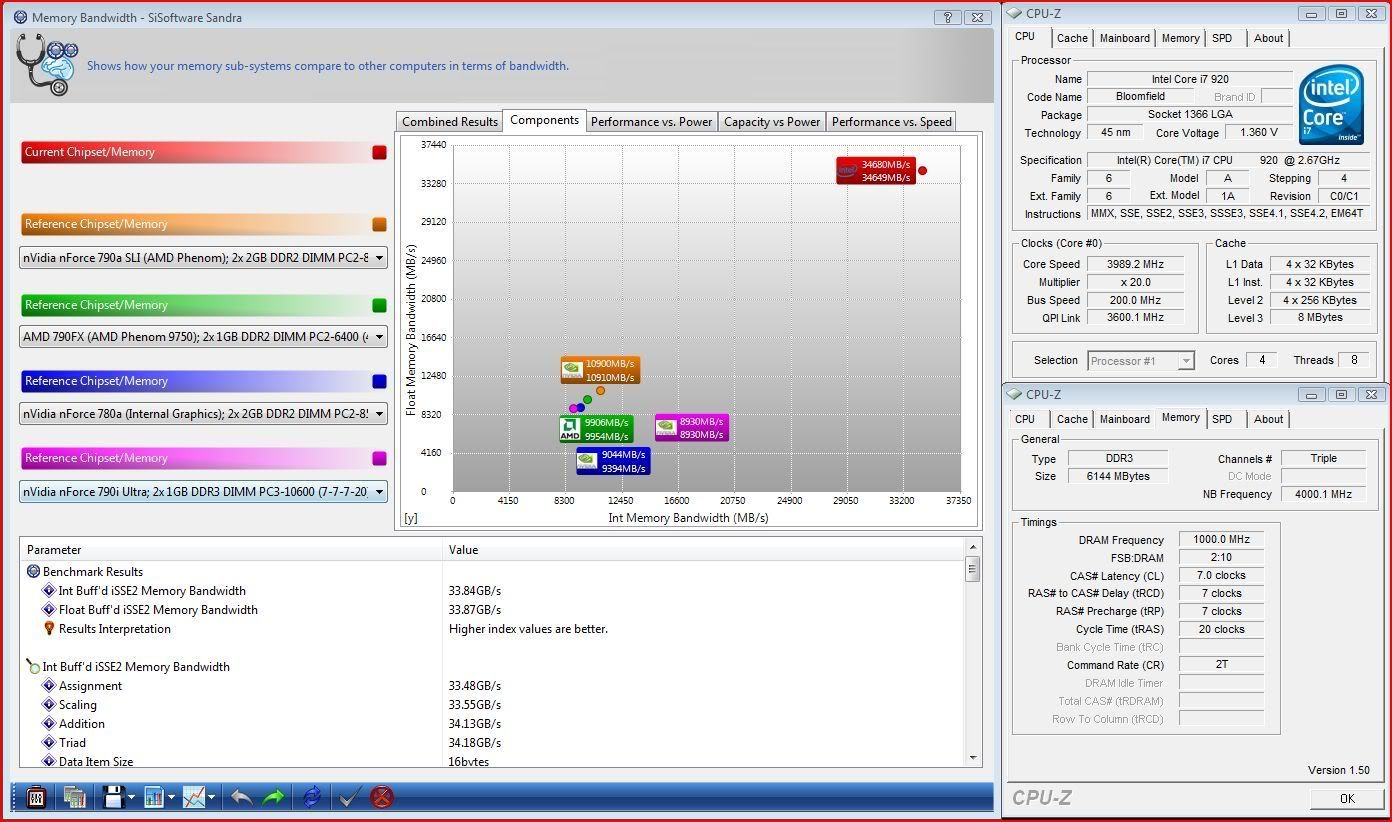Viewport: 1392px width, 822px height.
Task: Click the CPU-Z title bar icon of the lower window
Action: click(1015, 394)
